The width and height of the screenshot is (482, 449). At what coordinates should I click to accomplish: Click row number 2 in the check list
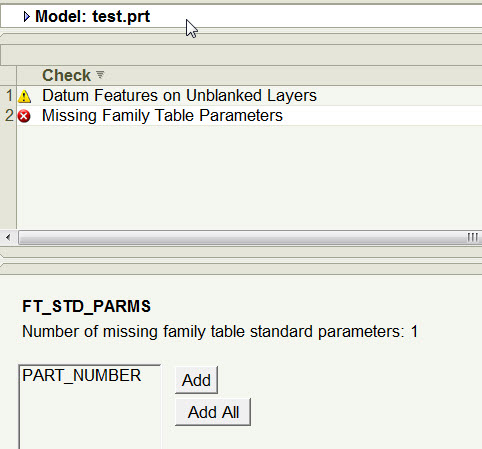coord(9,116)
